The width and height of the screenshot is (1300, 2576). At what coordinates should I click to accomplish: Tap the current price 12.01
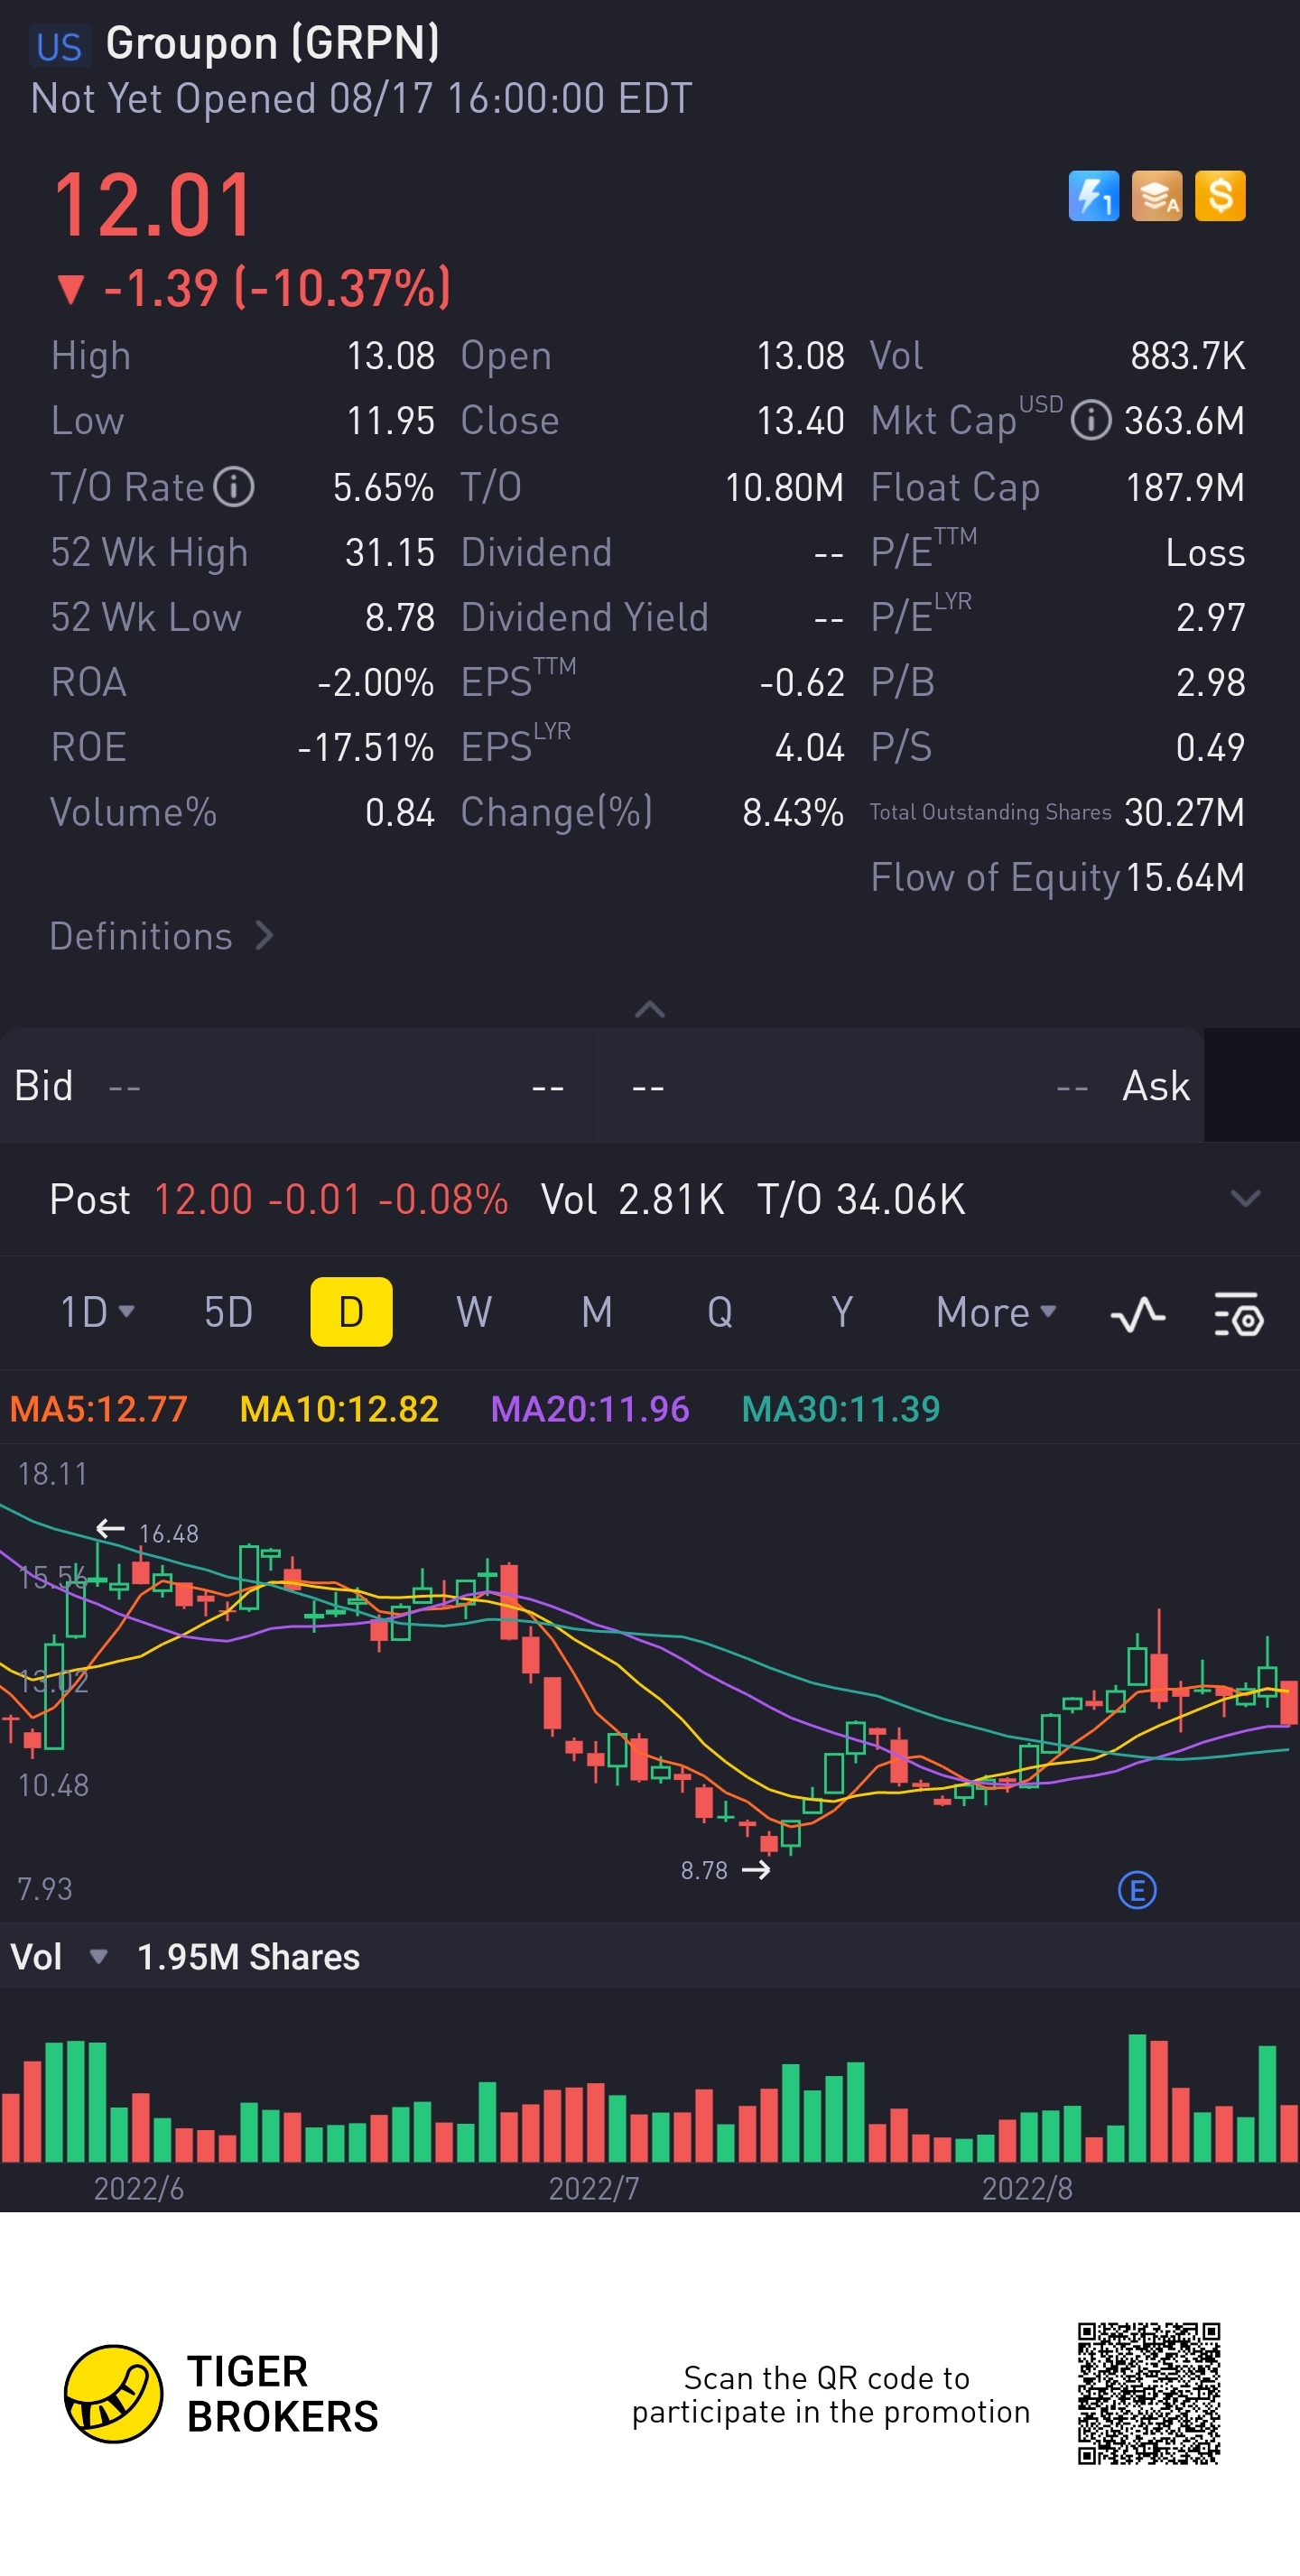(x=153, y=205)
